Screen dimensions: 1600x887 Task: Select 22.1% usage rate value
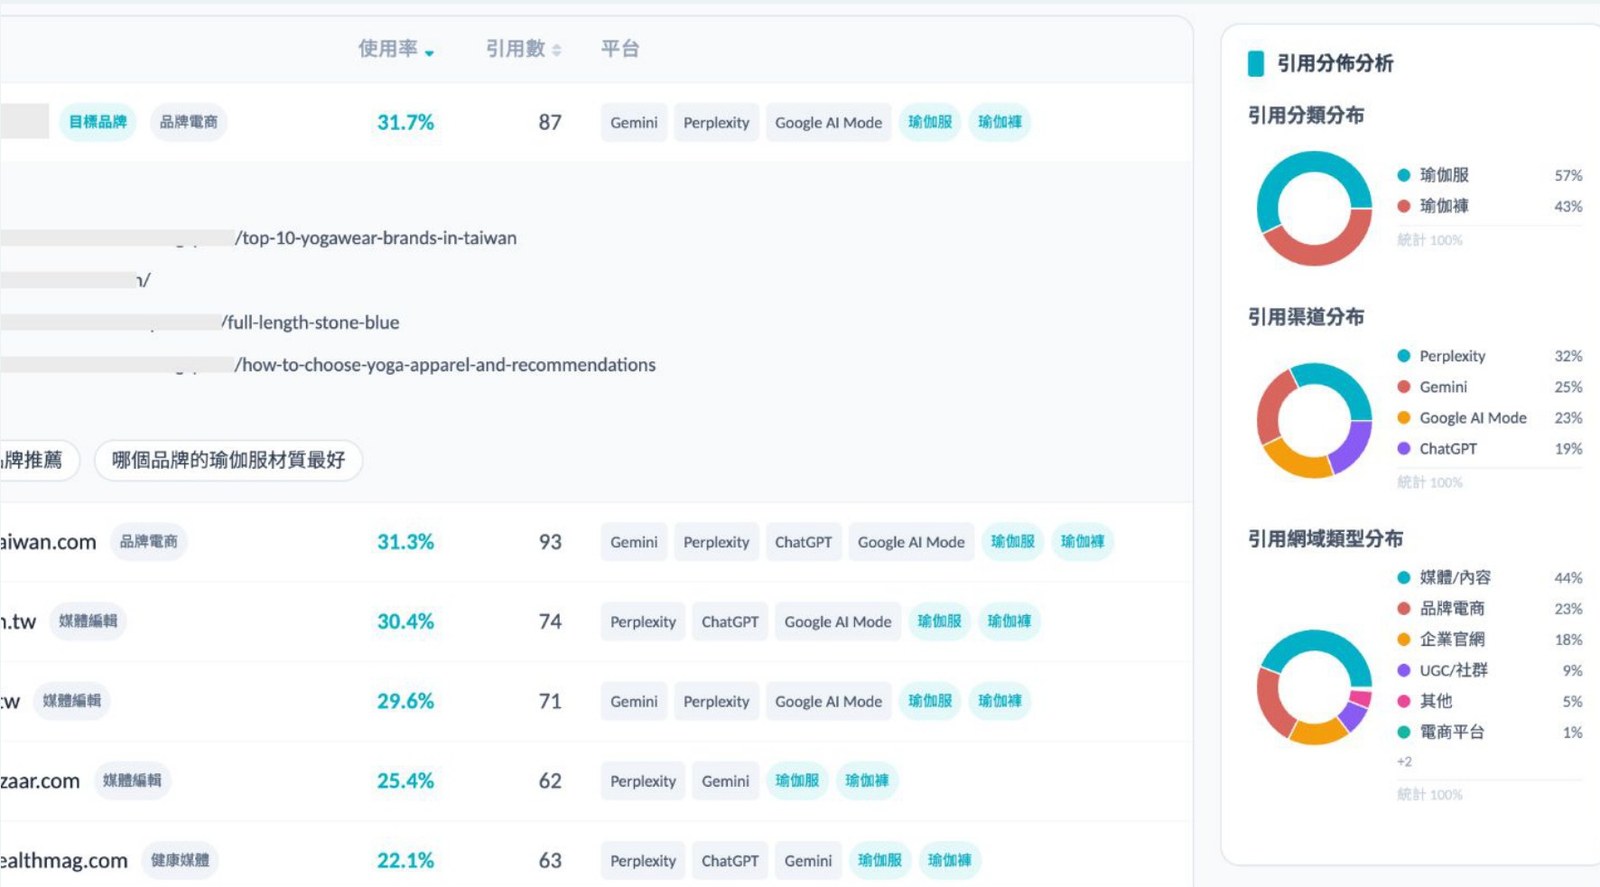coord(405,860)
